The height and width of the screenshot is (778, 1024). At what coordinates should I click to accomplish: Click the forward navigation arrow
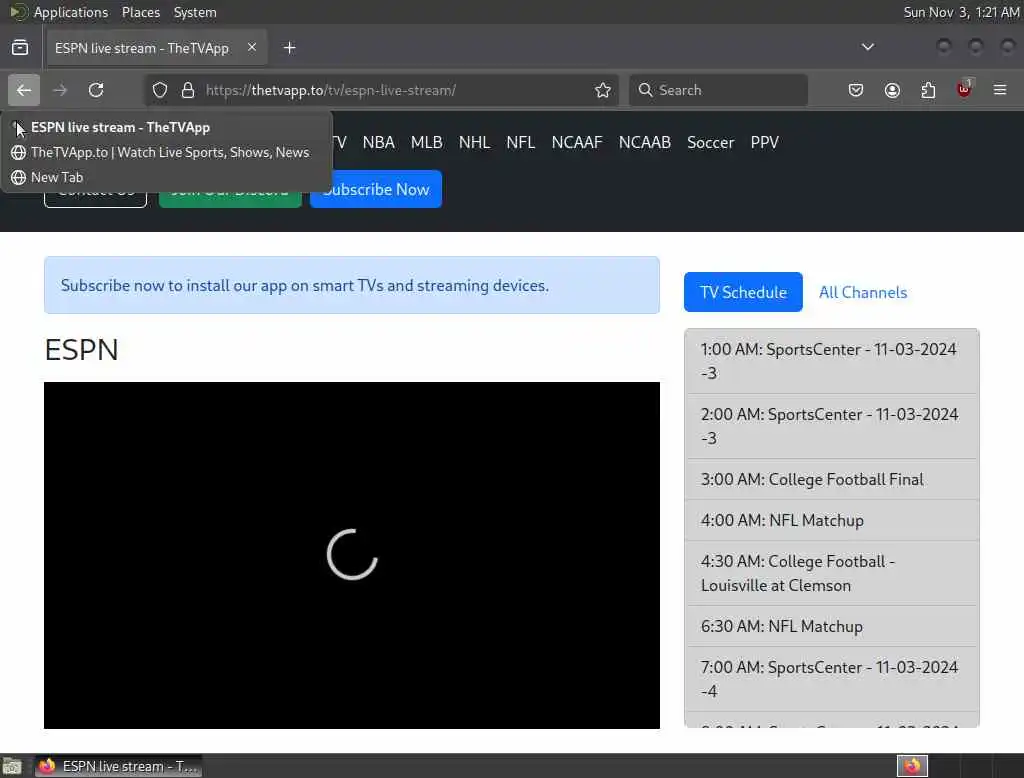coord(60,90)
